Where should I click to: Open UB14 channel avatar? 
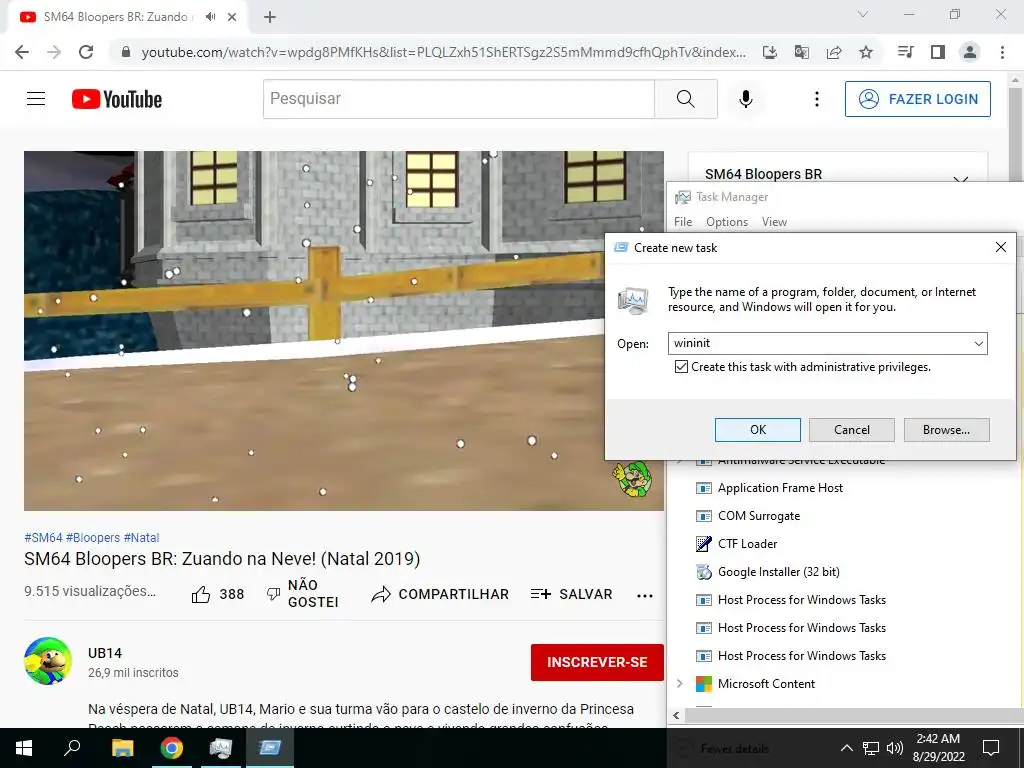(48, 661)
